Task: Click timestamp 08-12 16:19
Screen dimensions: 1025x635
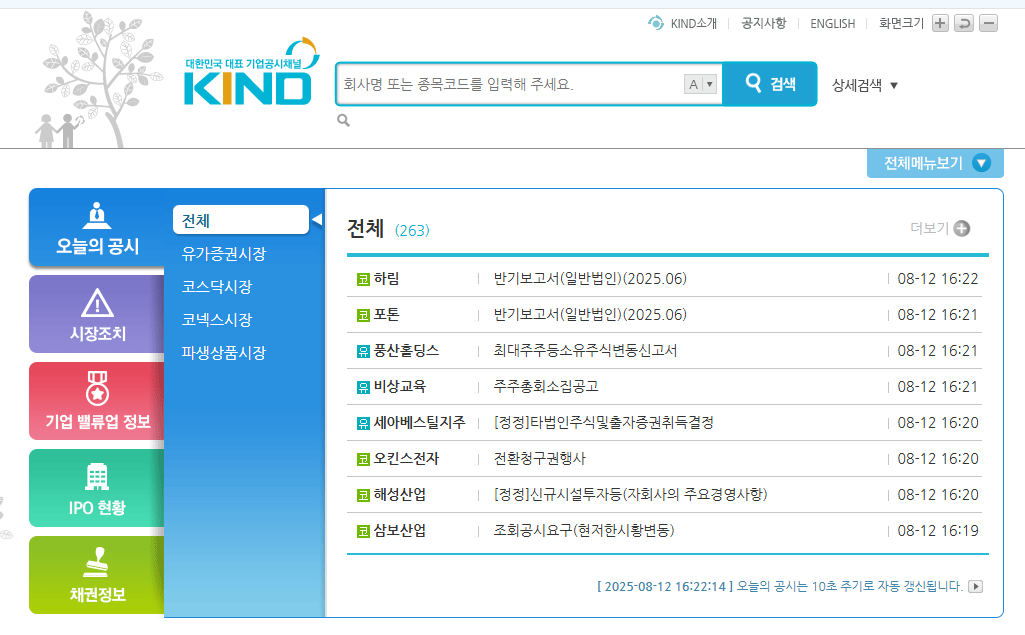Action: (937, 530)
